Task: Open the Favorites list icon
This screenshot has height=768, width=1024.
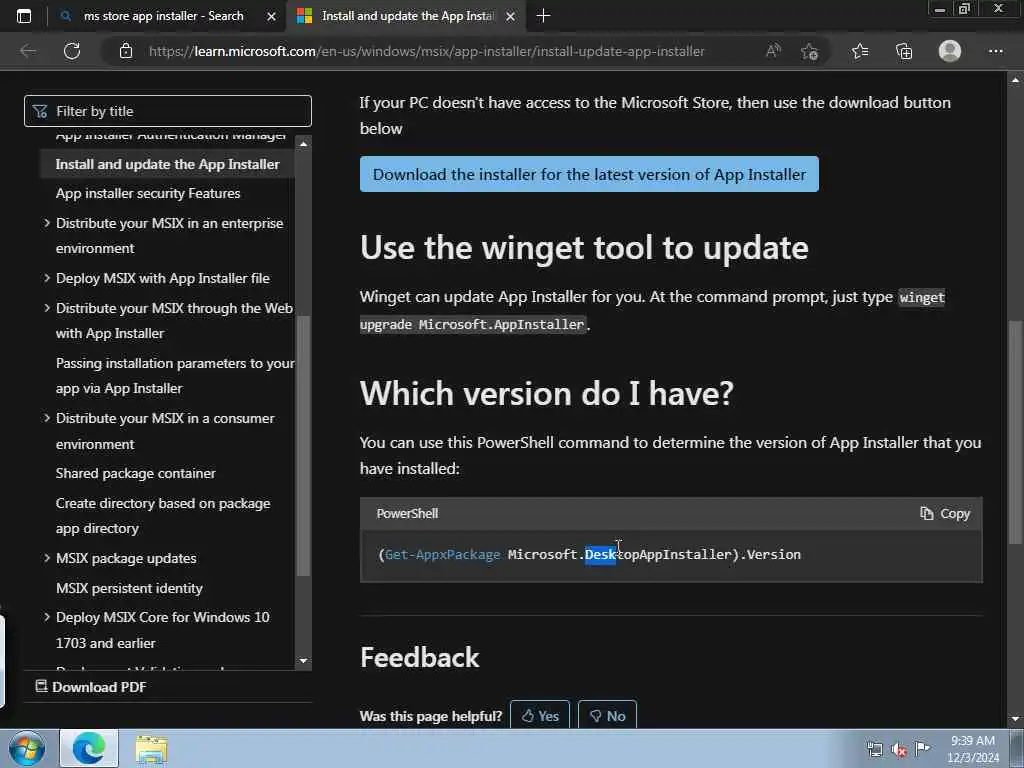Action: (860, 51)
